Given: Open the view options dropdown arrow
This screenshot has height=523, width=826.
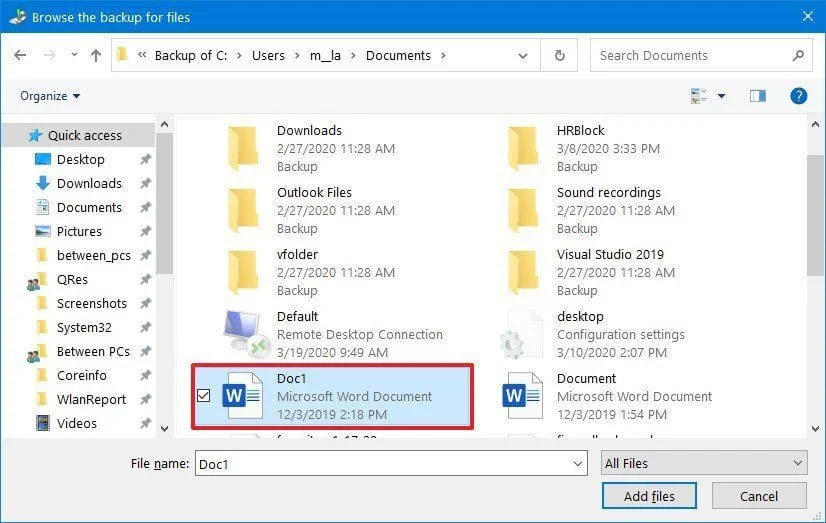Looking at the screenshot, I should [721, 97].
